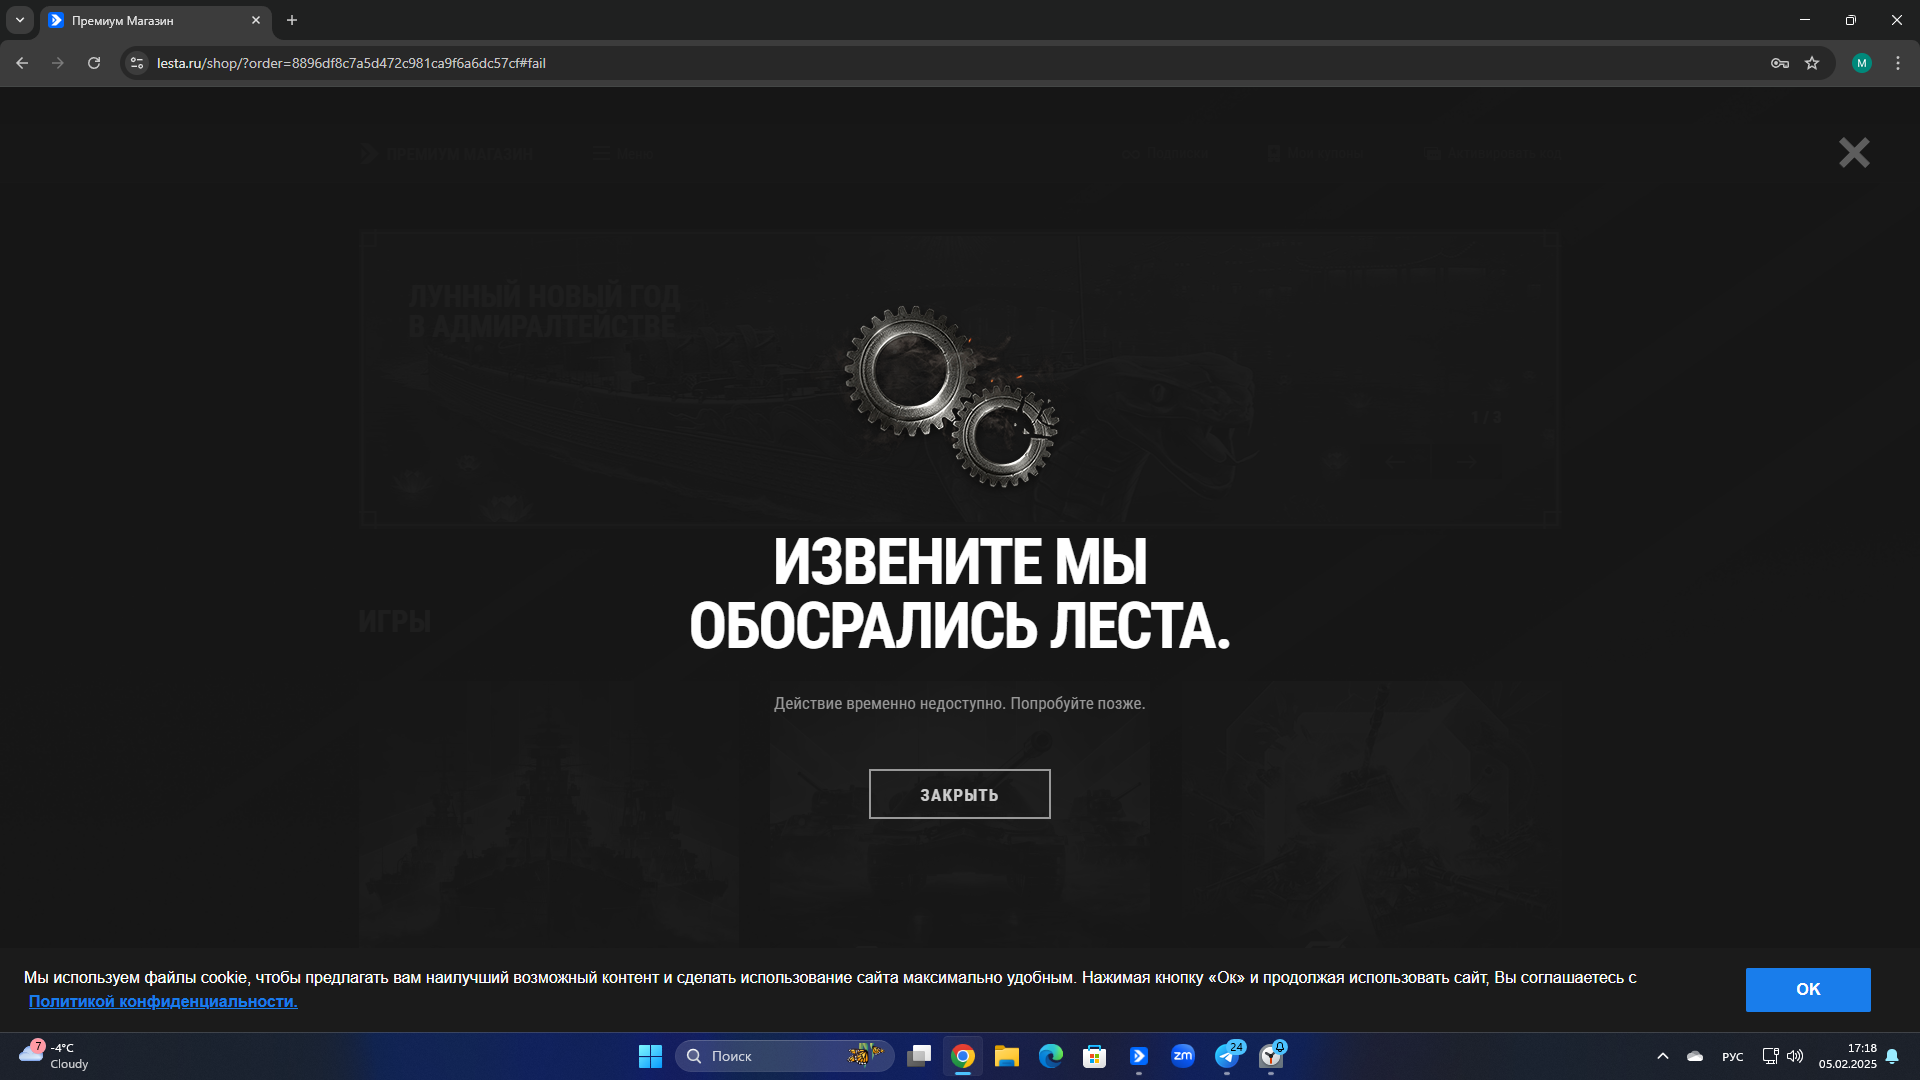This screenshot has width=1920, height=1080.
Task: Close the error overlay with the X icon
Action: click(1854, 152)
